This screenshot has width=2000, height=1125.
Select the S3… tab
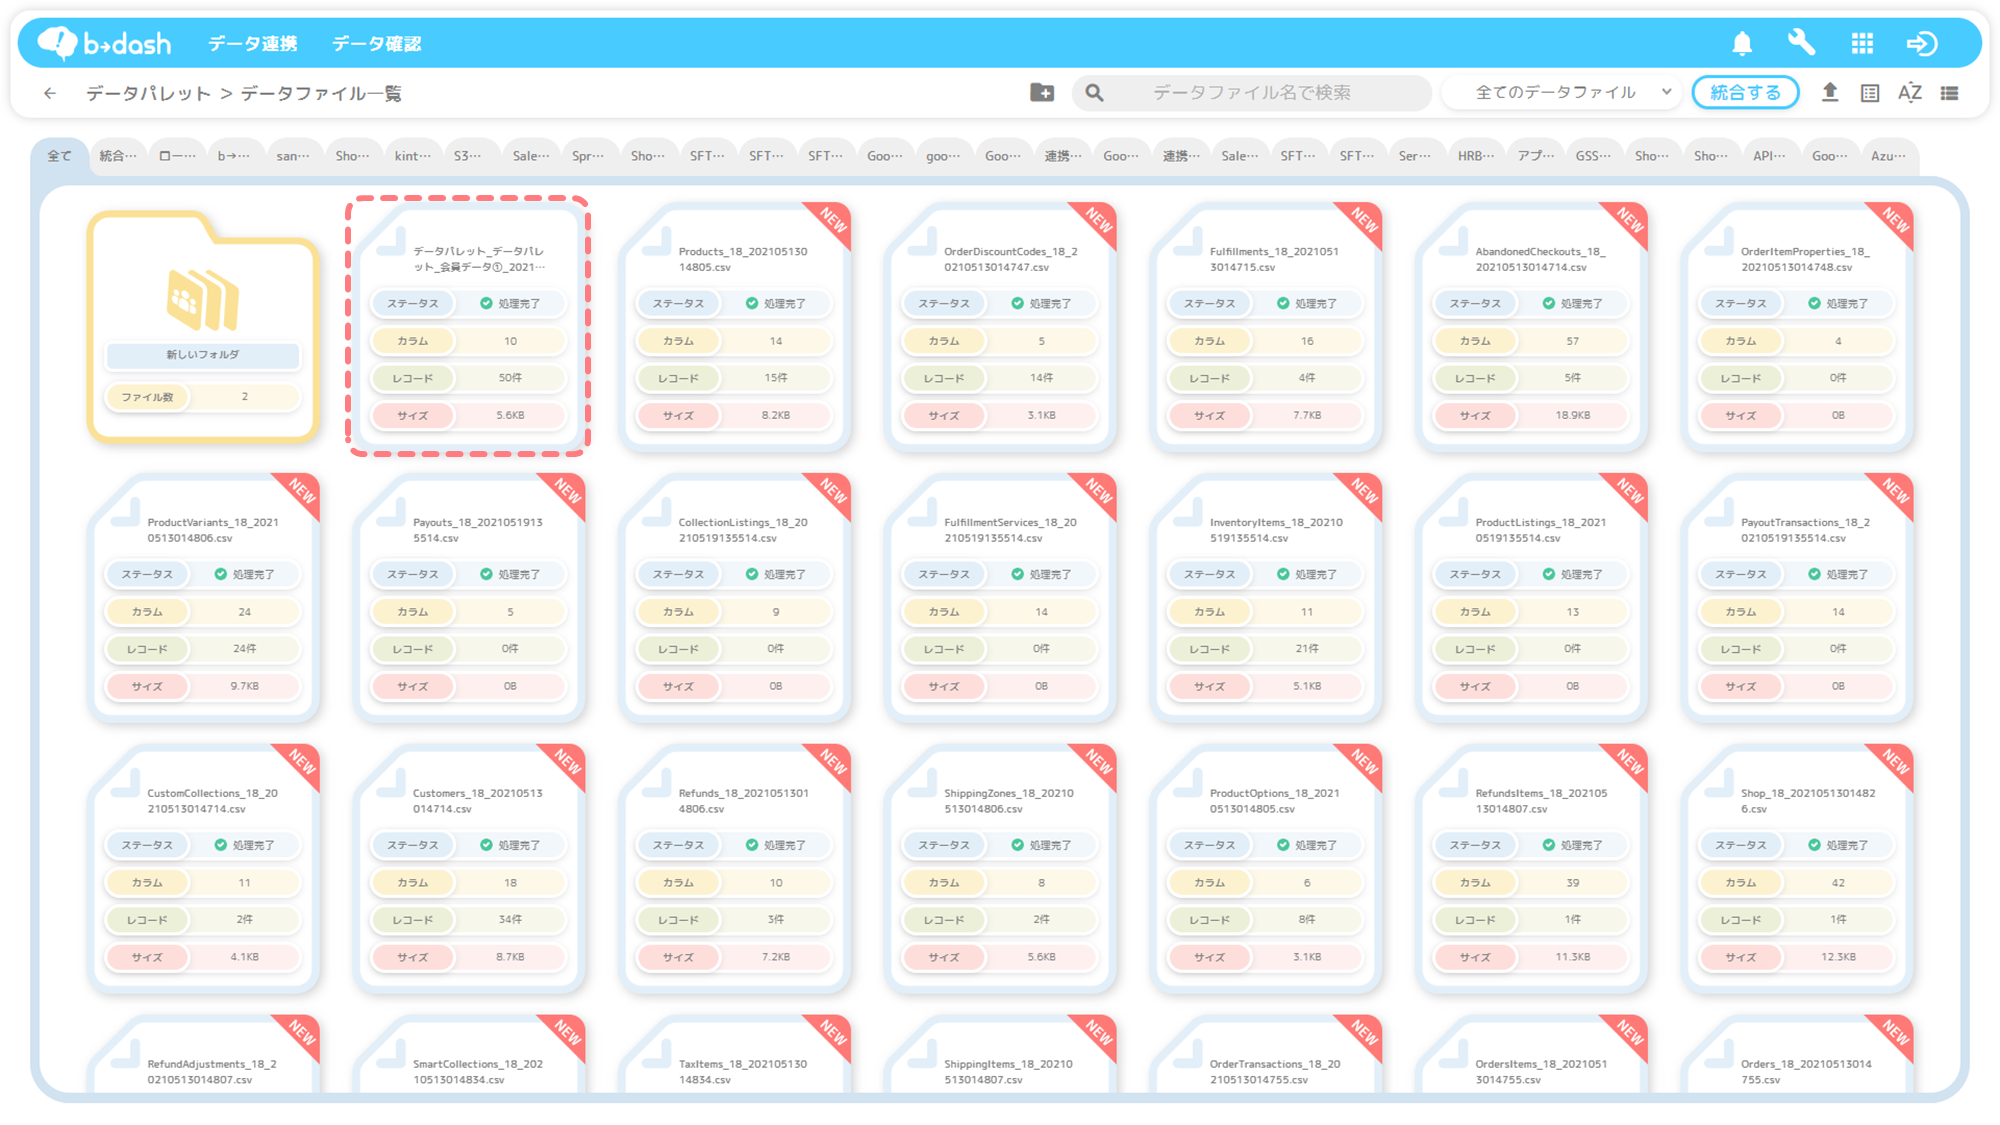pyautogui.click(x=467, y=155)
